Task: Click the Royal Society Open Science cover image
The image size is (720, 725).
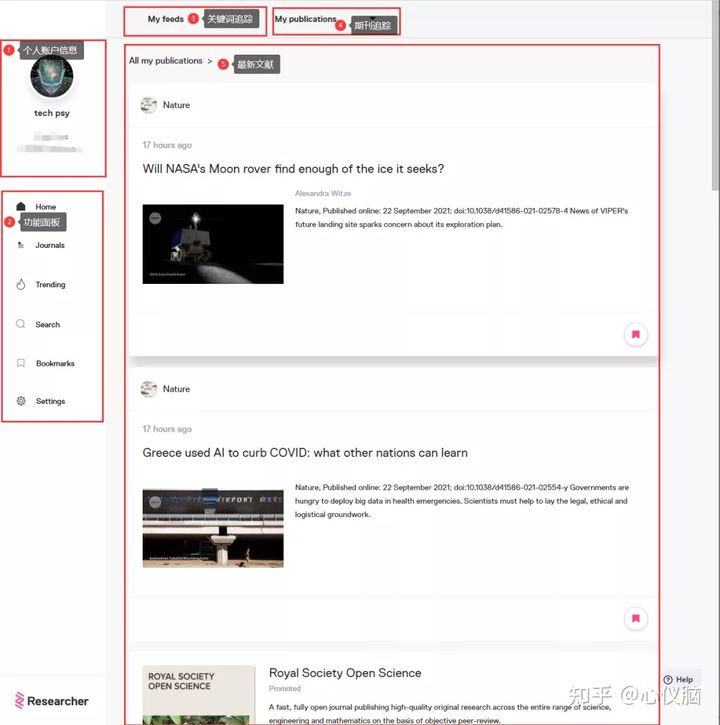Action: pyautogui.click(x=199, y=695)
